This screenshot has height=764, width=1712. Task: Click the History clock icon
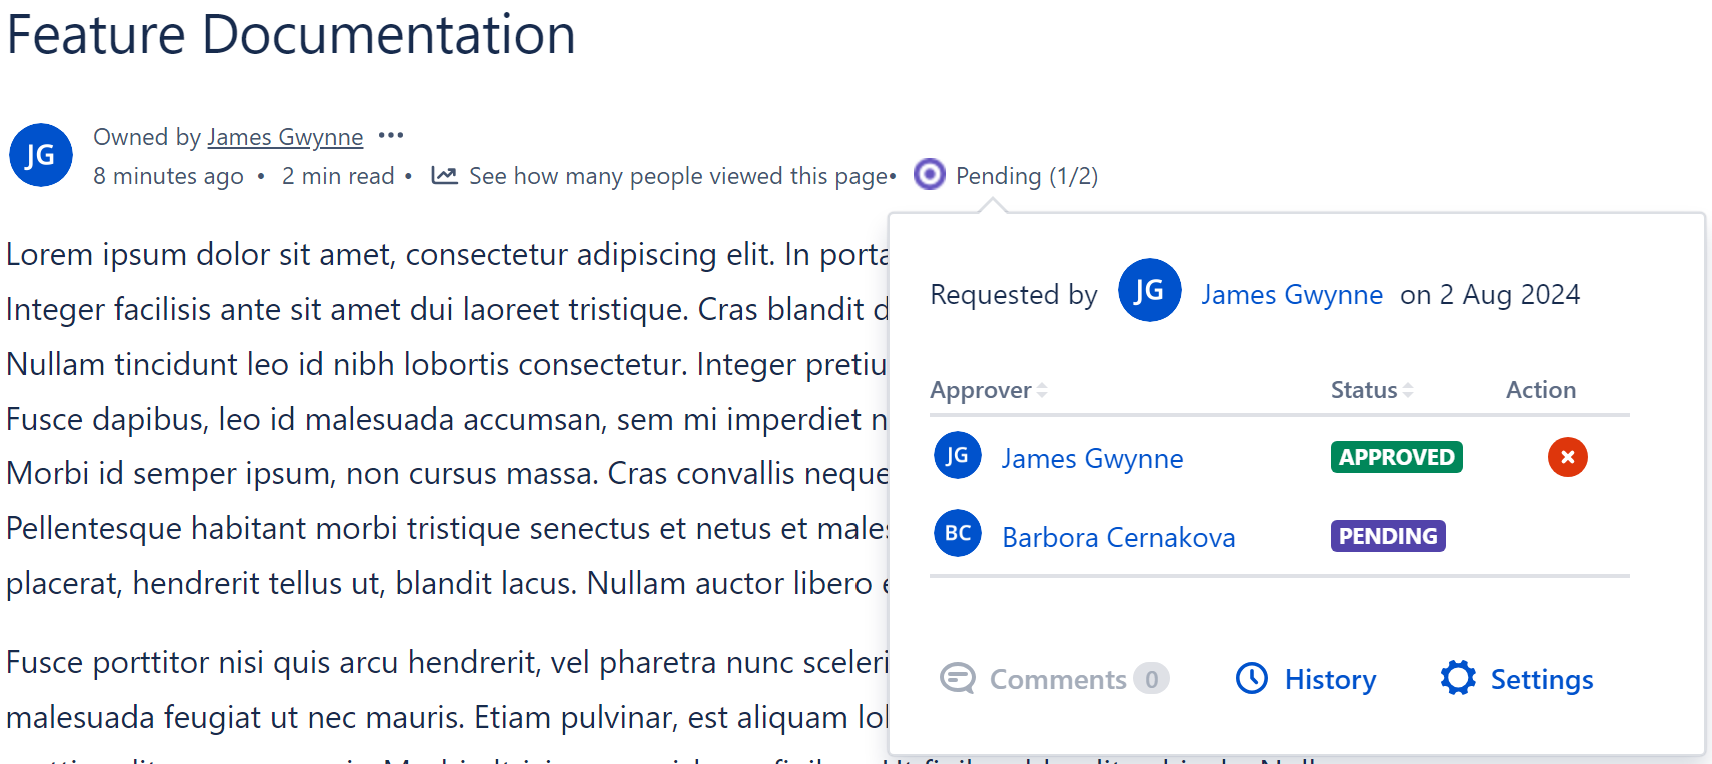point(1251,678)
